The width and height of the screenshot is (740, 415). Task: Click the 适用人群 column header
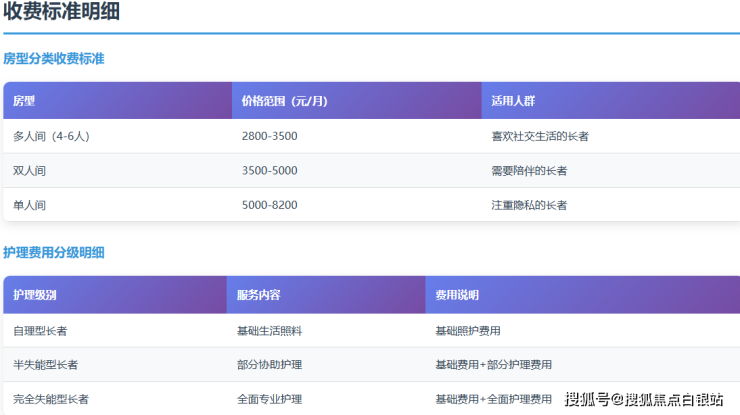tap(514, 101)
